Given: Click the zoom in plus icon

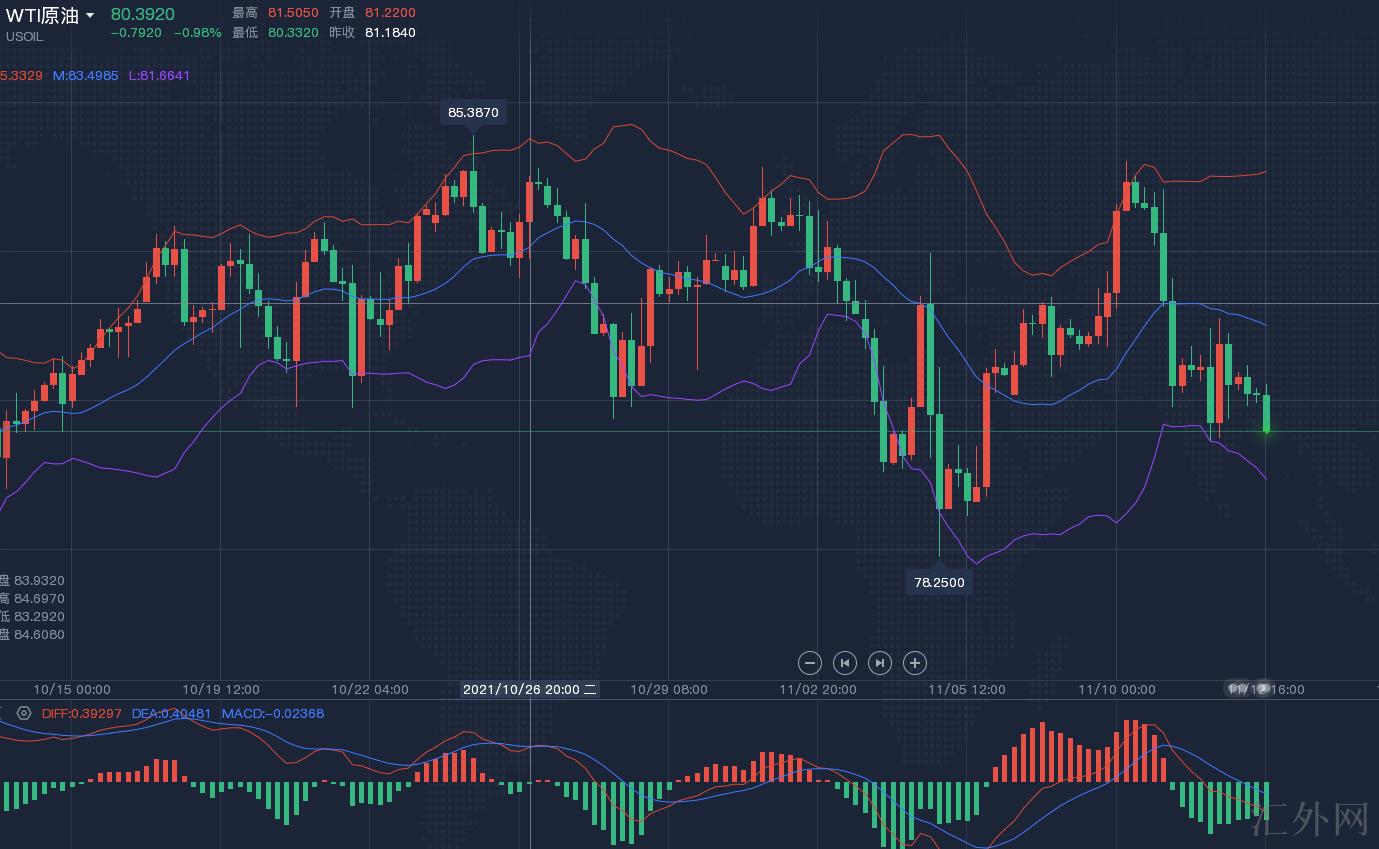Looking at the screenshot, I should (x=914, y=662).
